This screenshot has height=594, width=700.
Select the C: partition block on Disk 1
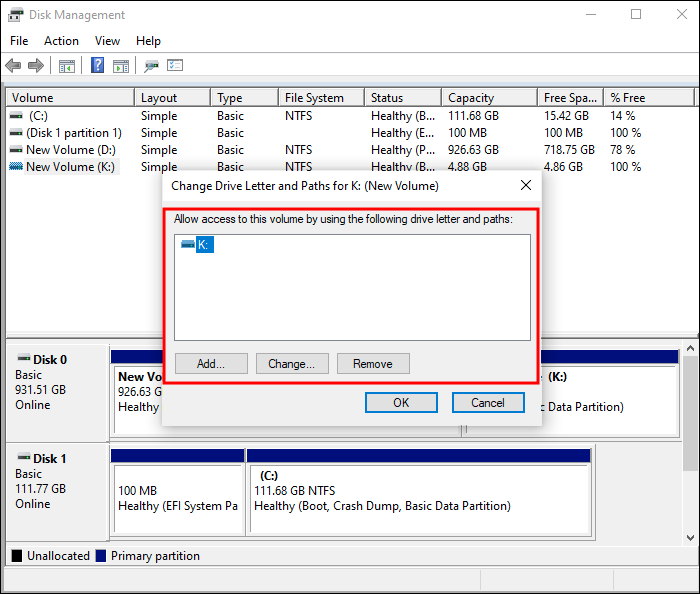point(419,493)
